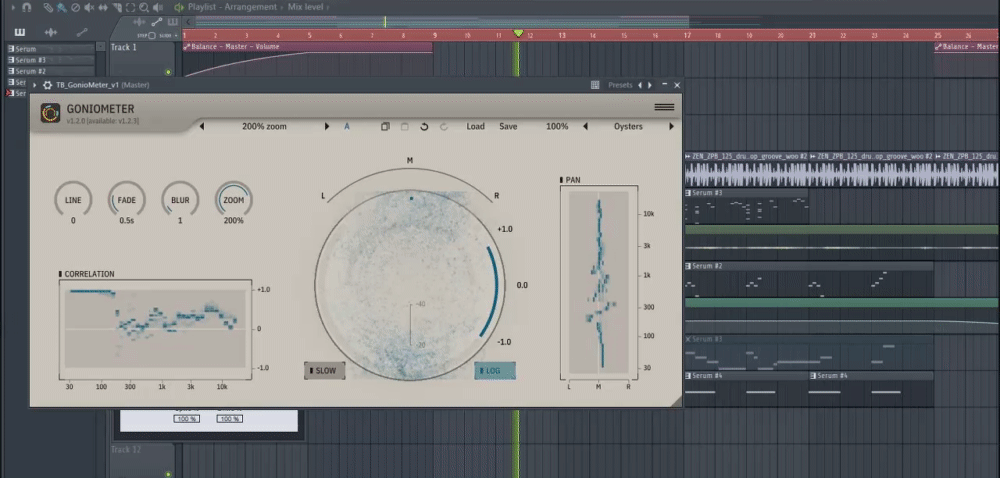Select the Serum #2 pattern in the picker
This screenshot has width=1000, height=478.
(50, 71)
